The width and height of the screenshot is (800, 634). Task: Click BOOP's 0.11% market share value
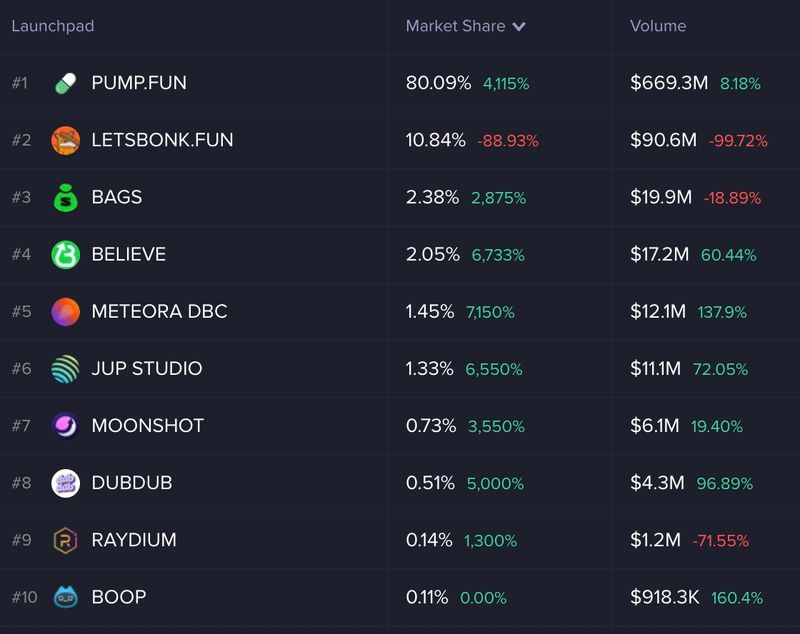[427, 597]
